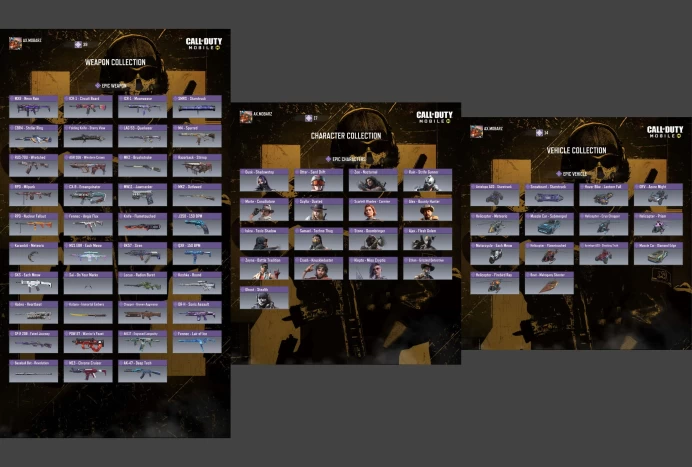Click the Call of Duty Mobile logo in Character Collection

click(x=434, y=117)
